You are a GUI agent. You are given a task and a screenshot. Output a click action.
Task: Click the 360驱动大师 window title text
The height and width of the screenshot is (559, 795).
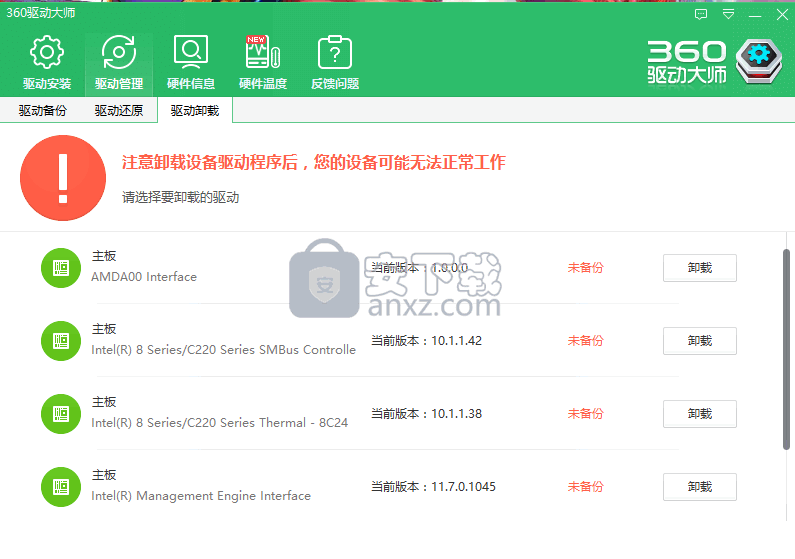click(41, 13)
